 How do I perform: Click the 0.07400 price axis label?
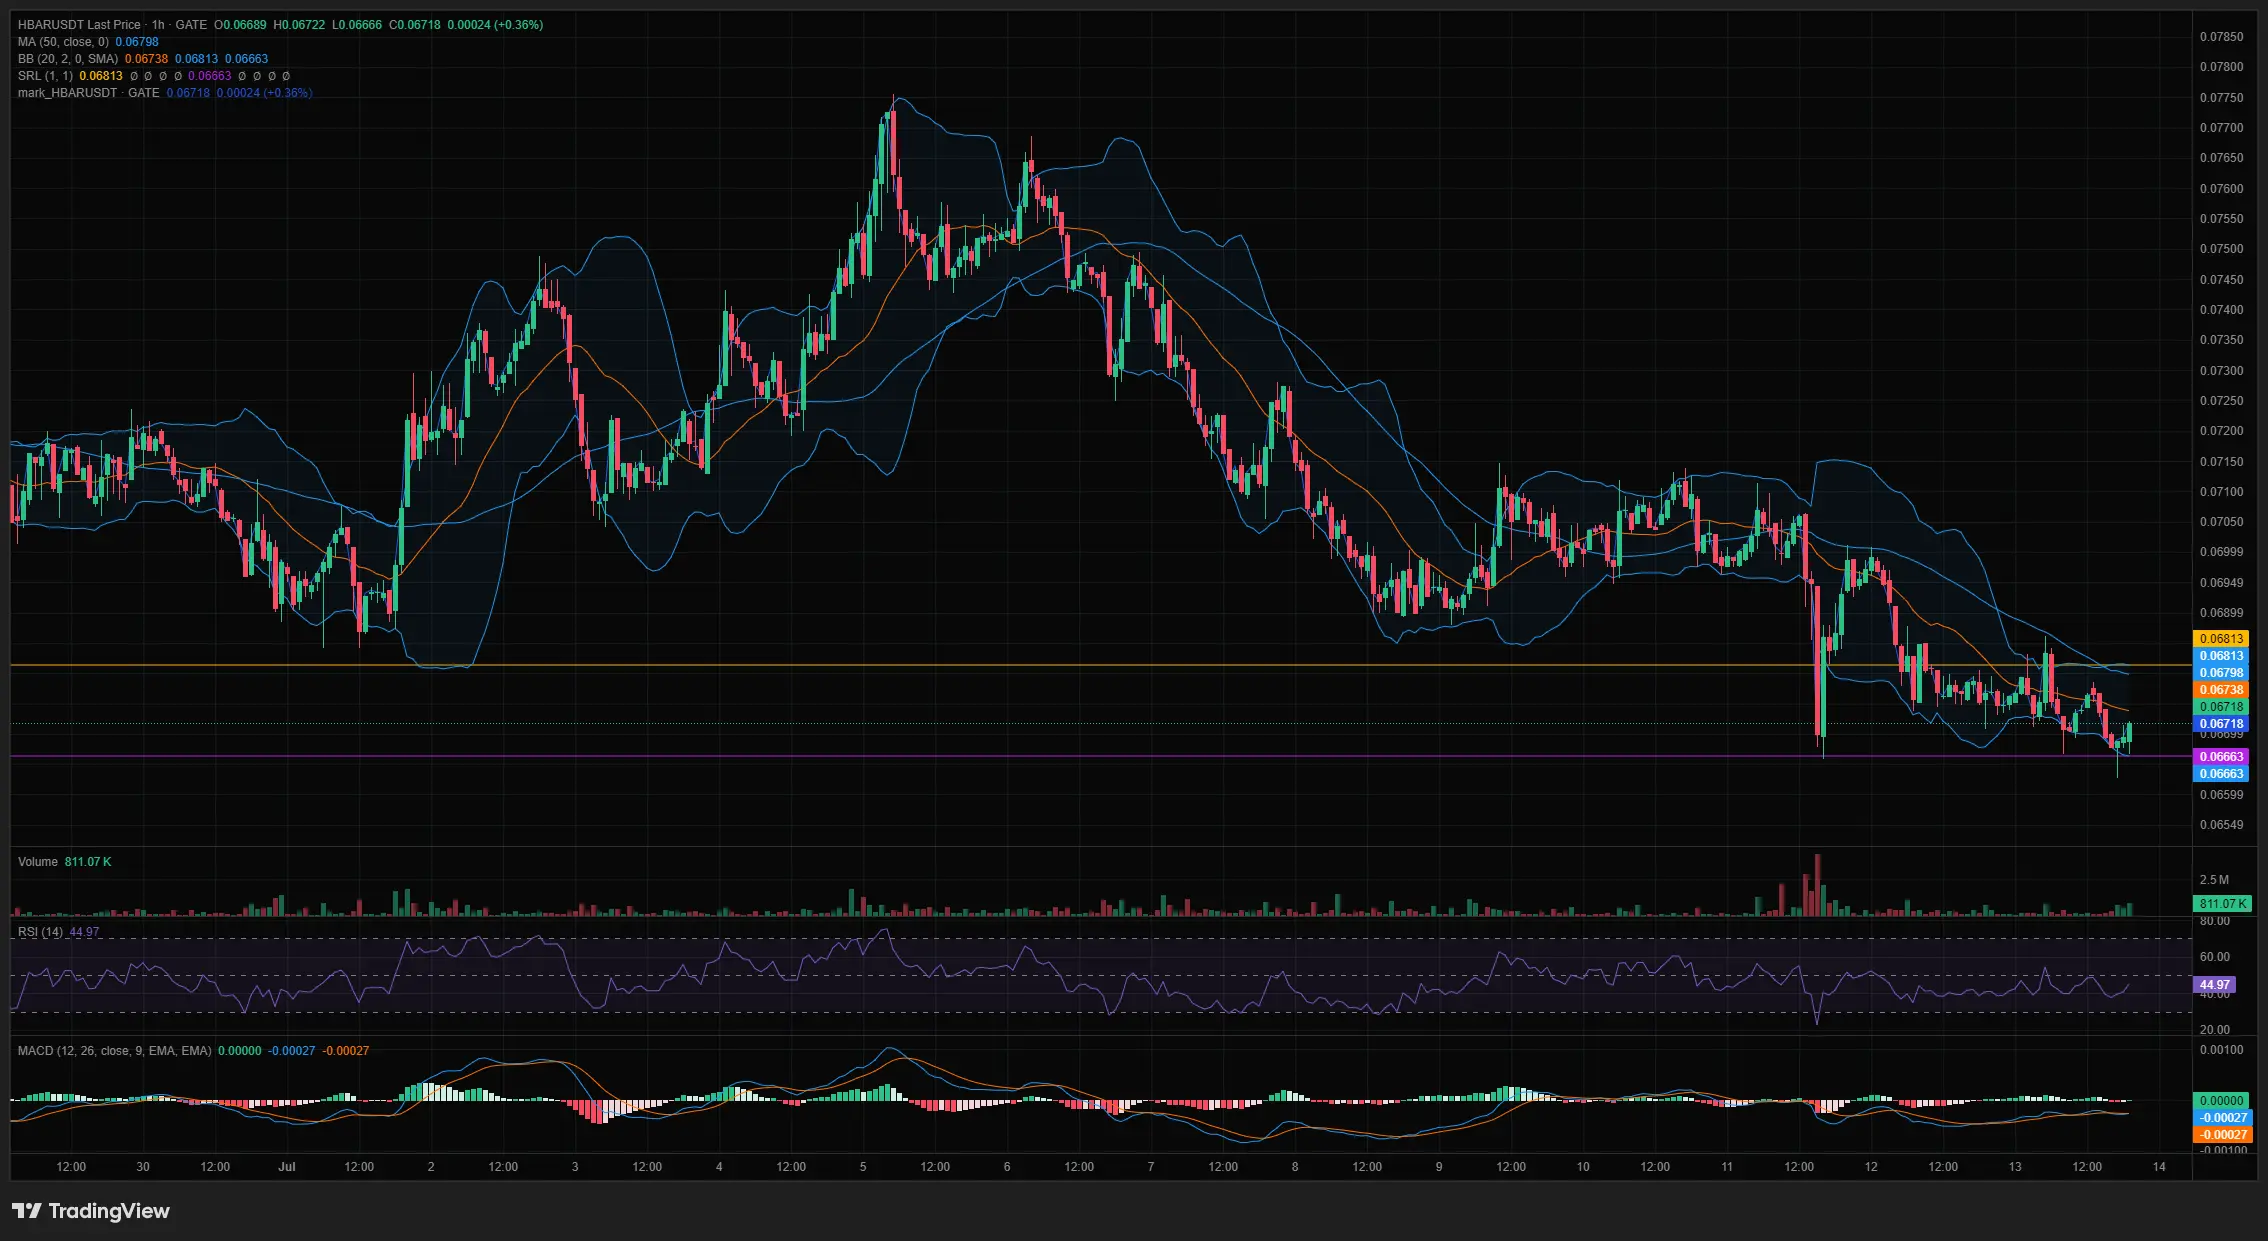[x=2221, y=309]
